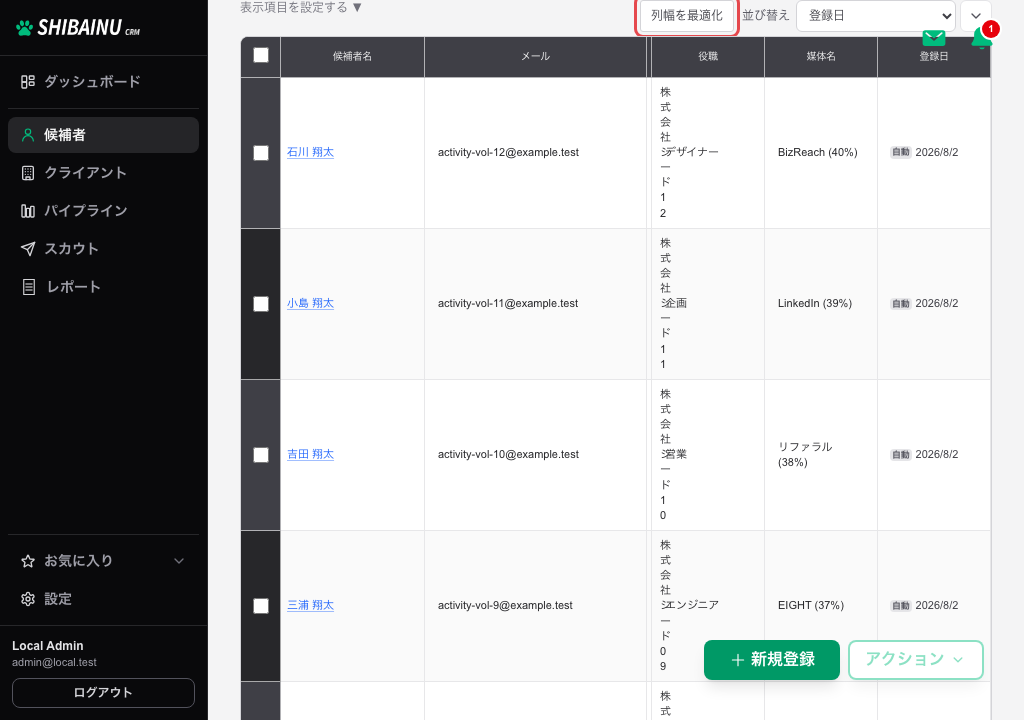Open candidate 吉田 翔太 link
Screen dimensions: 1024x720
click(310, 454)
